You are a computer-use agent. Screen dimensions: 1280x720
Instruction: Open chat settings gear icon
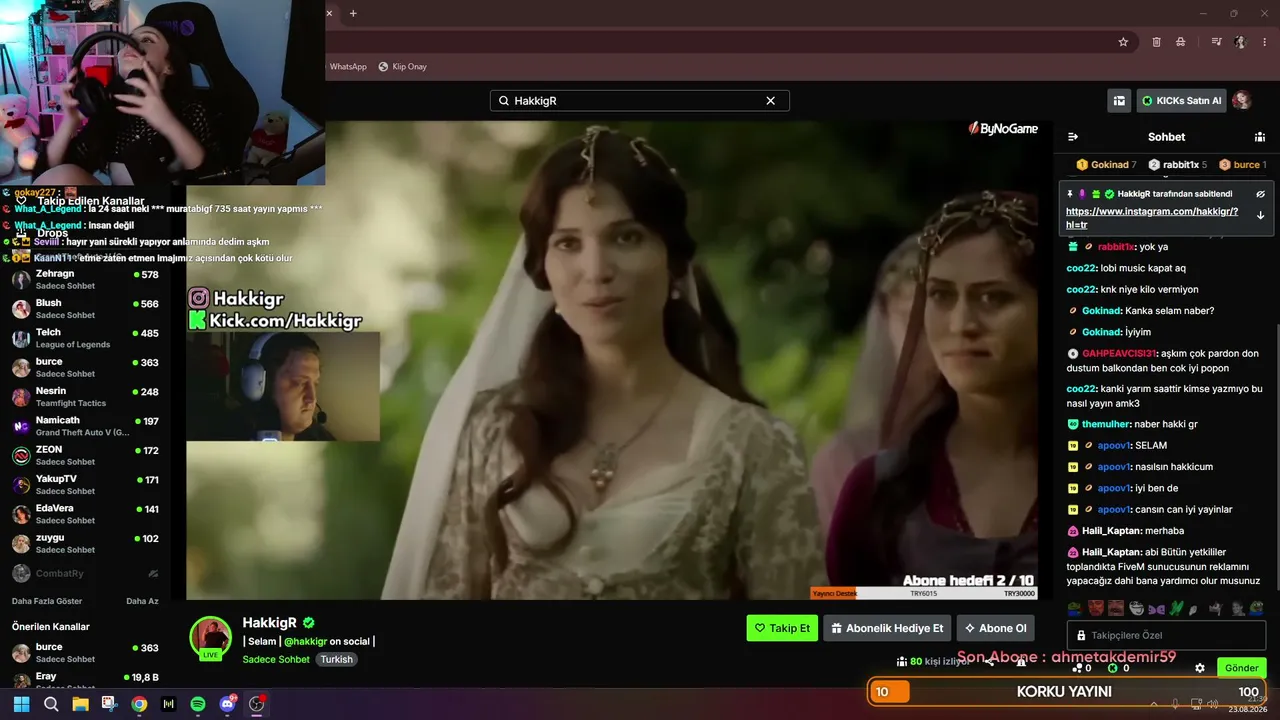coord(1200,668)
